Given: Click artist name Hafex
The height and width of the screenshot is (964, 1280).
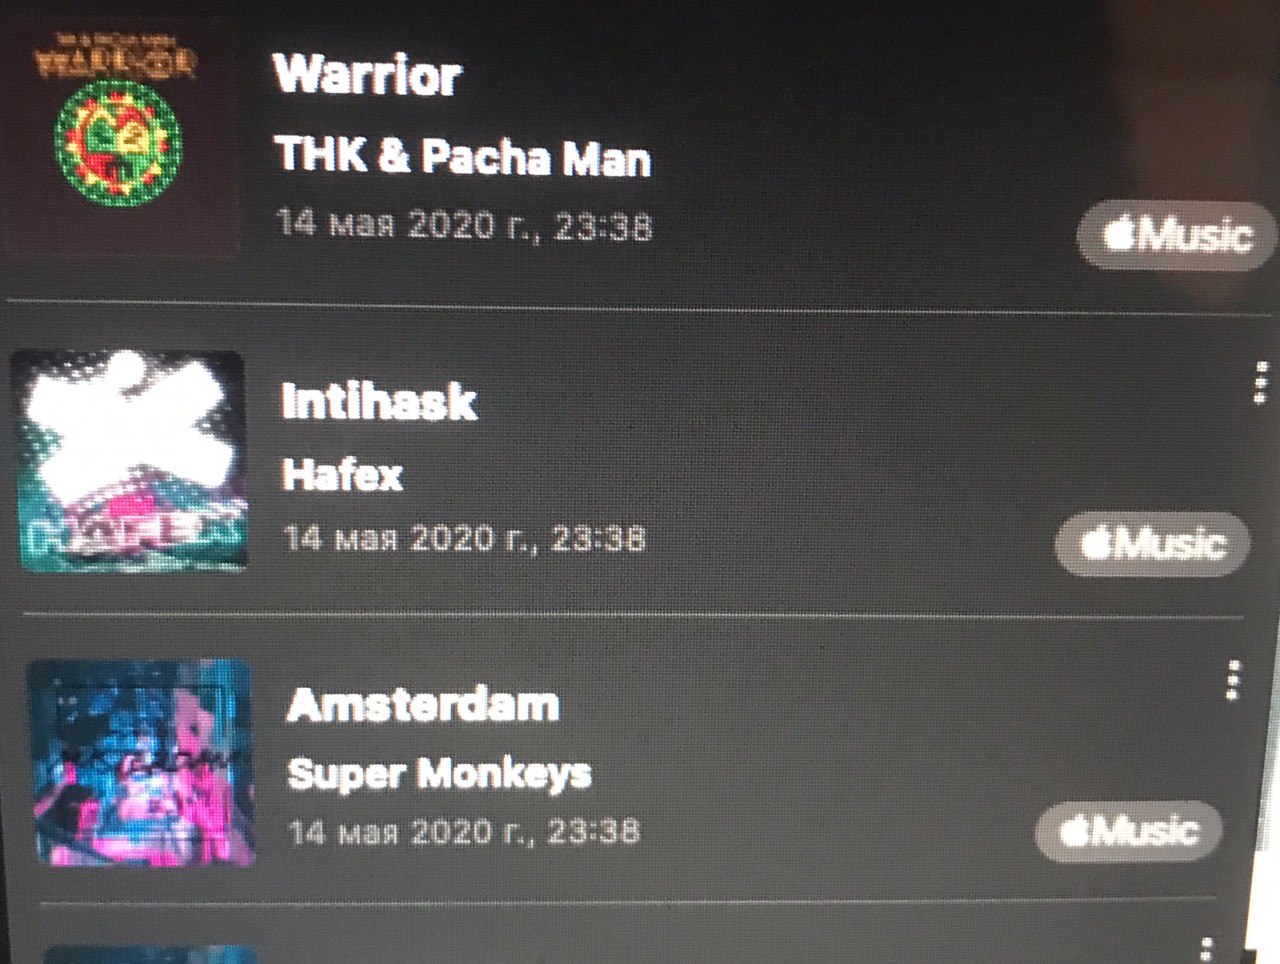Looking at the screenshot, I should tap(342, 474).
